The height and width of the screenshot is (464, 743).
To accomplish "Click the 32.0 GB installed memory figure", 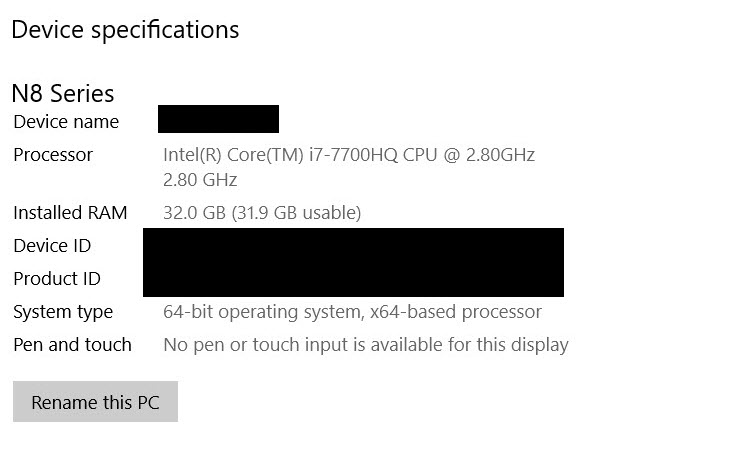I will pos(194,213).
